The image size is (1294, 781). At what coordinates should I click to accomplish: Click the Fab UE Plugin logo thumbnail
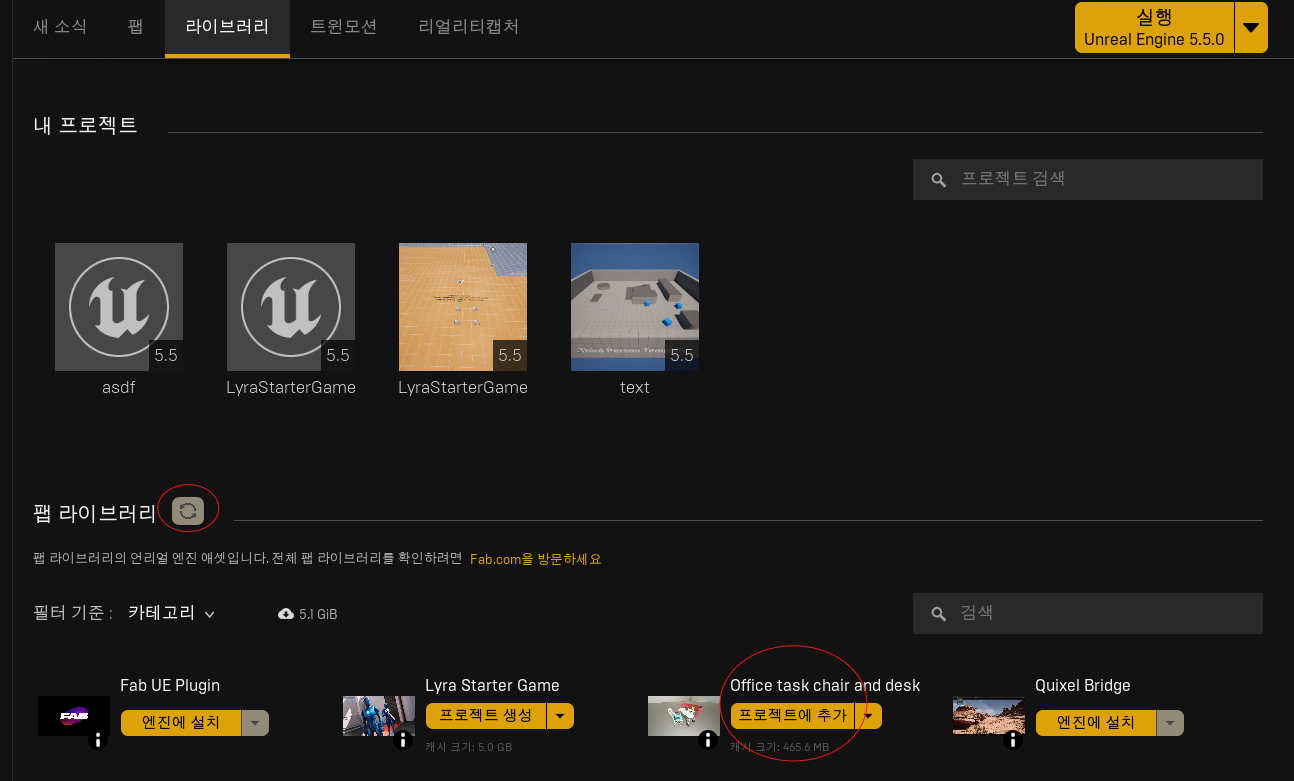pyautogui.click(x=74, y=716)
